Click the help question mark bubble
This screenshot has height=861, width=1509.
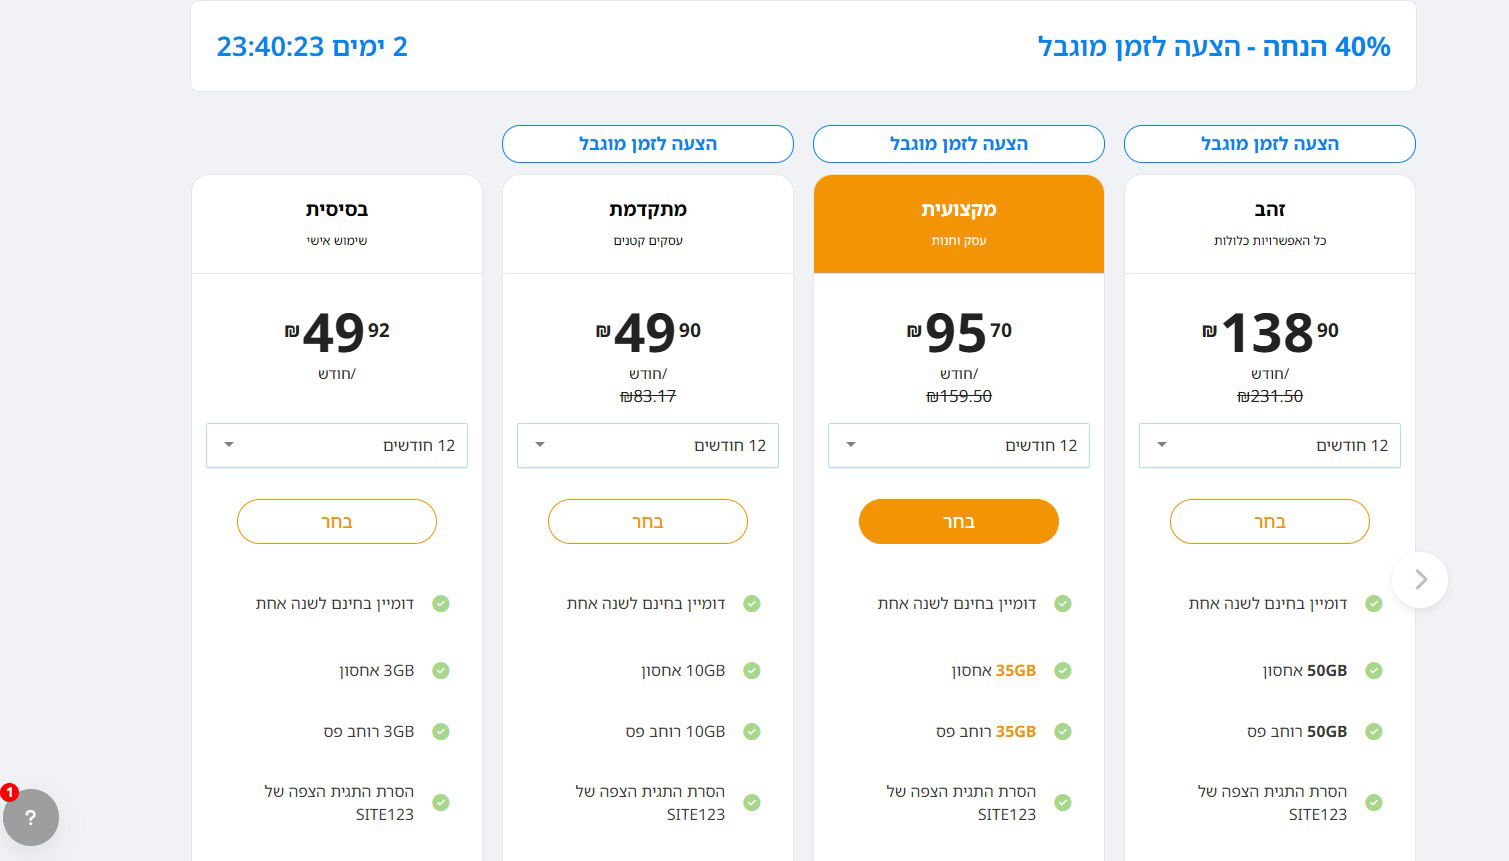point(31,817)
